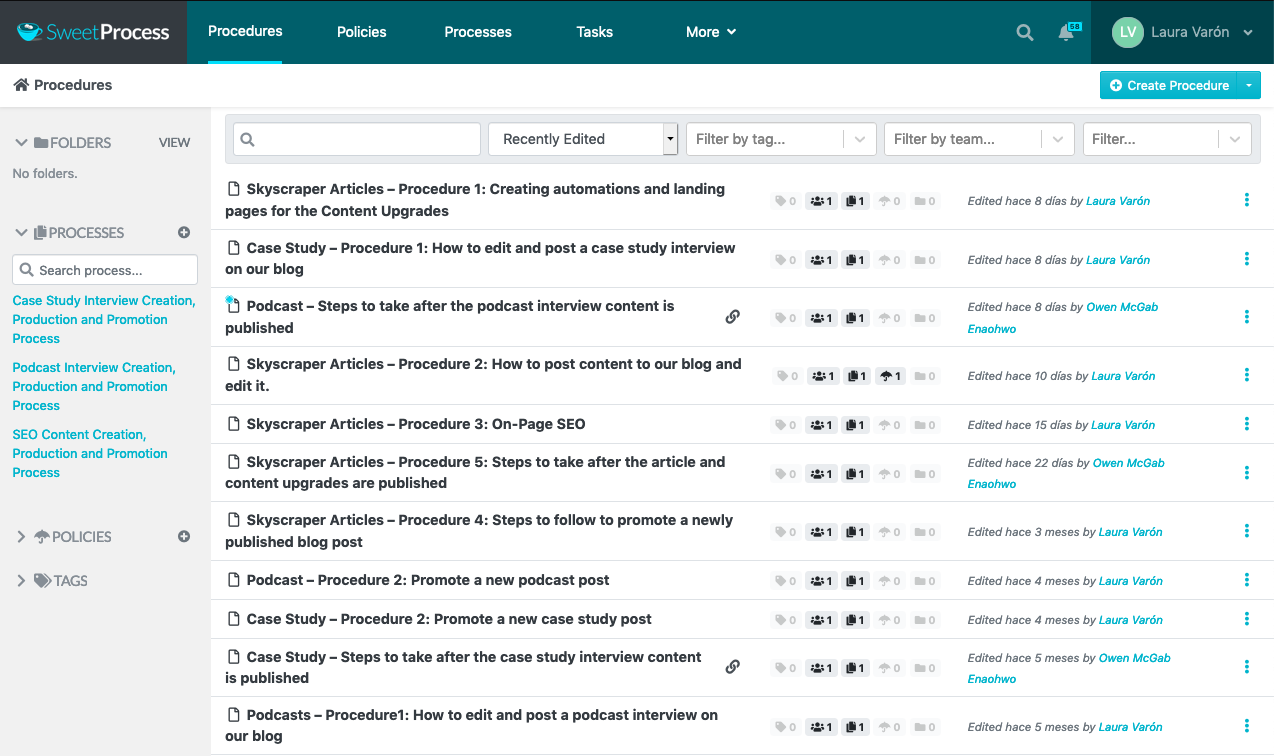Image resolution: width=1274 pixels, height=756 pixels.
Task: Switch to the Policies tab
Action: (x=361, y=31)
